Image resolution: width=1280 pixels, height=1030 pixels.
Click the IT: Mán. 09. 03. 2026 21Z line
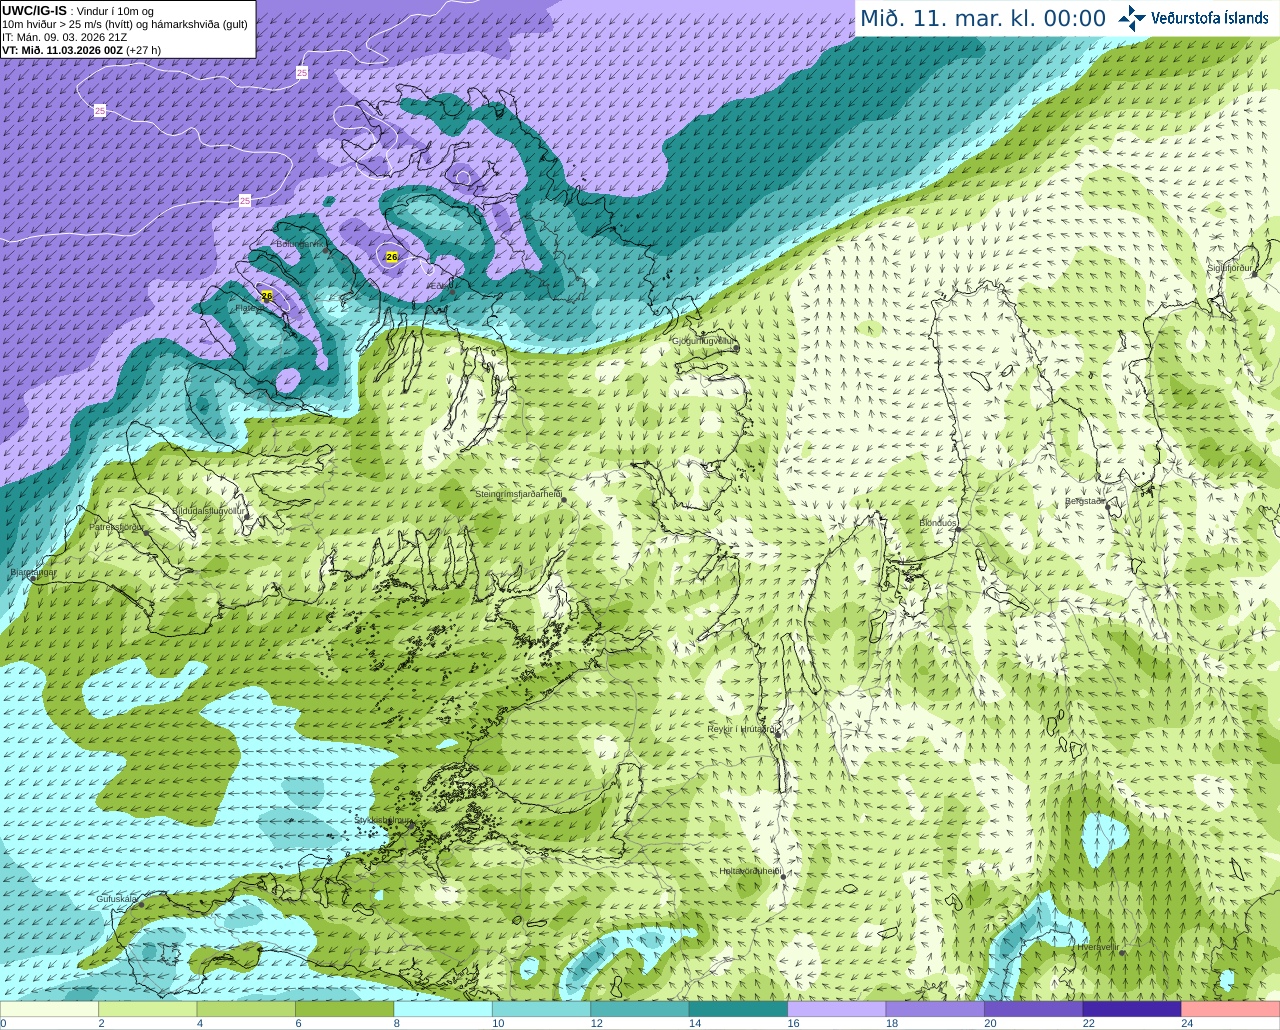pos(65,37)
